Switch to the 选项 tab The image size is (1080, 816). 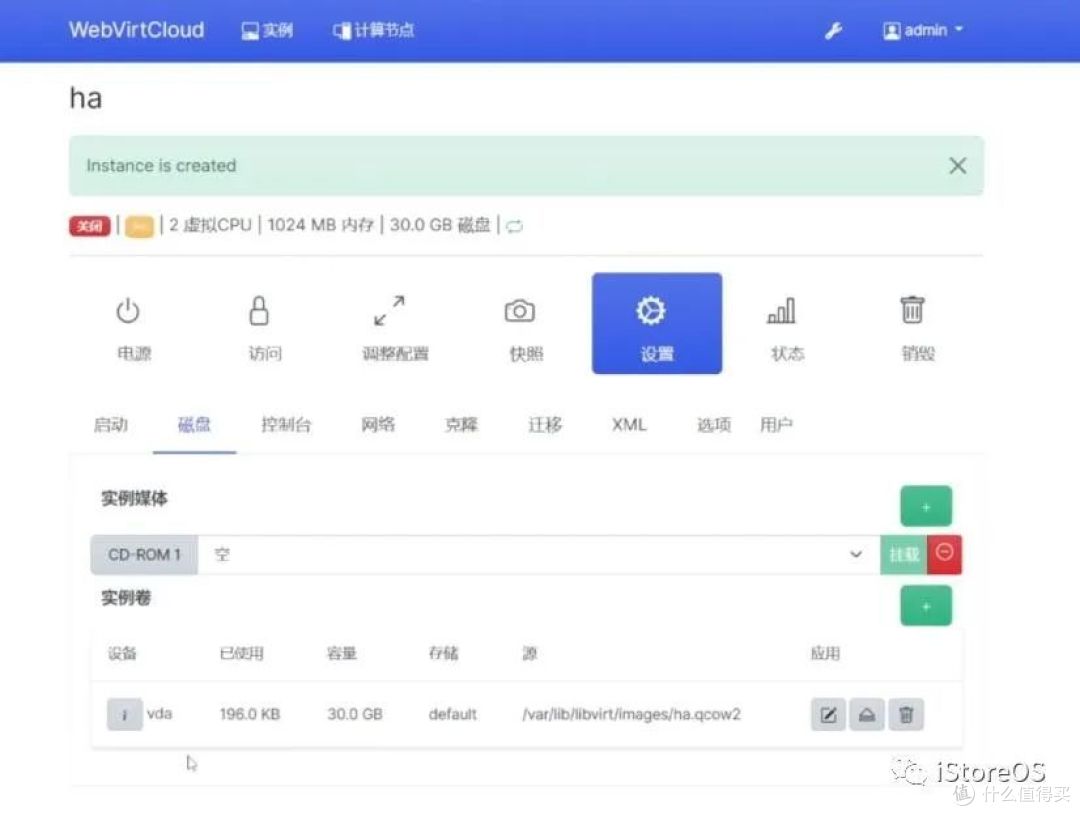714,425
